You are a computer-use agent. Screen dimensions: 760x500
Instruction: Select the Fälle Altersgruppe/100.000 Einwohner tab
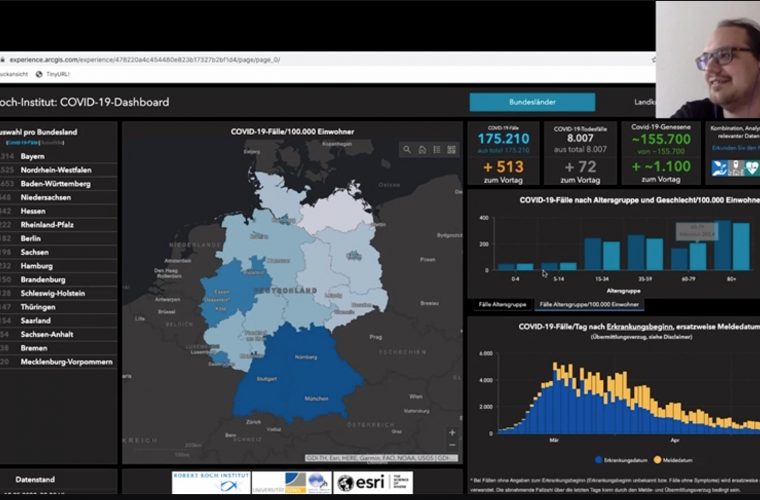point(589,304)
